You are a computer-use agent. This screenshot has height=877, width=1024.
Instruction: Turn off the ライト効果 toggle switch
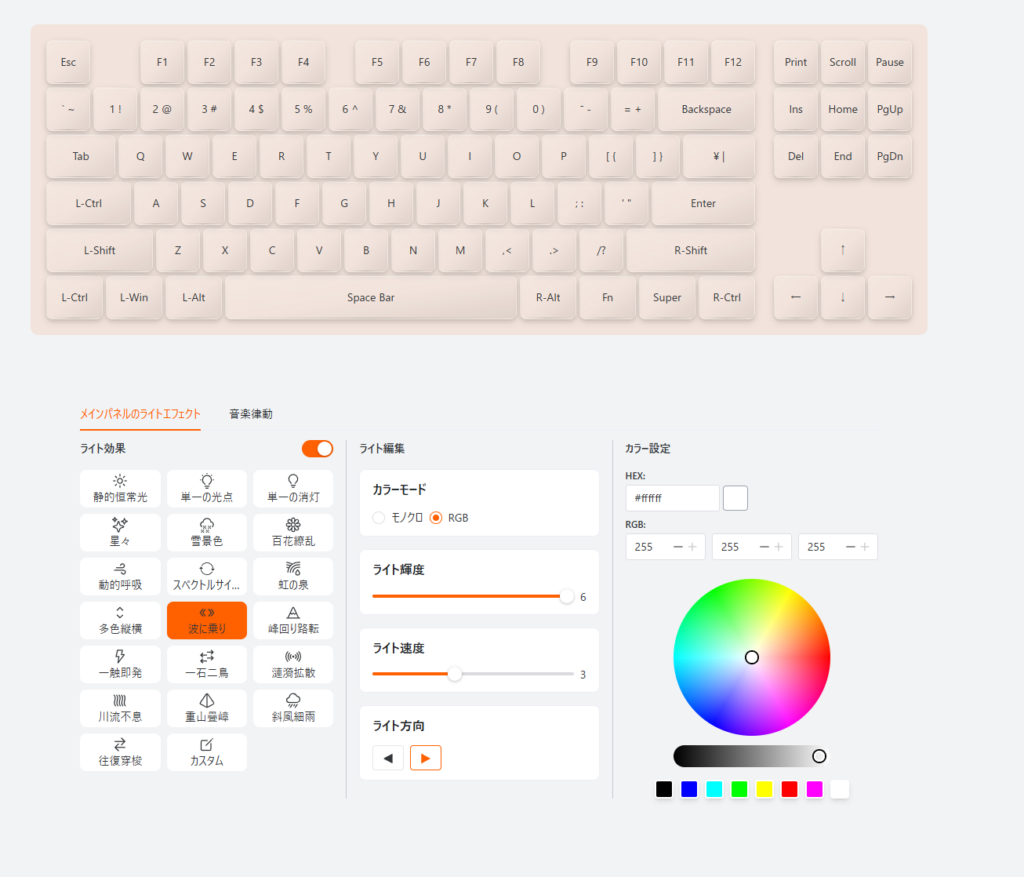(317, 449)
